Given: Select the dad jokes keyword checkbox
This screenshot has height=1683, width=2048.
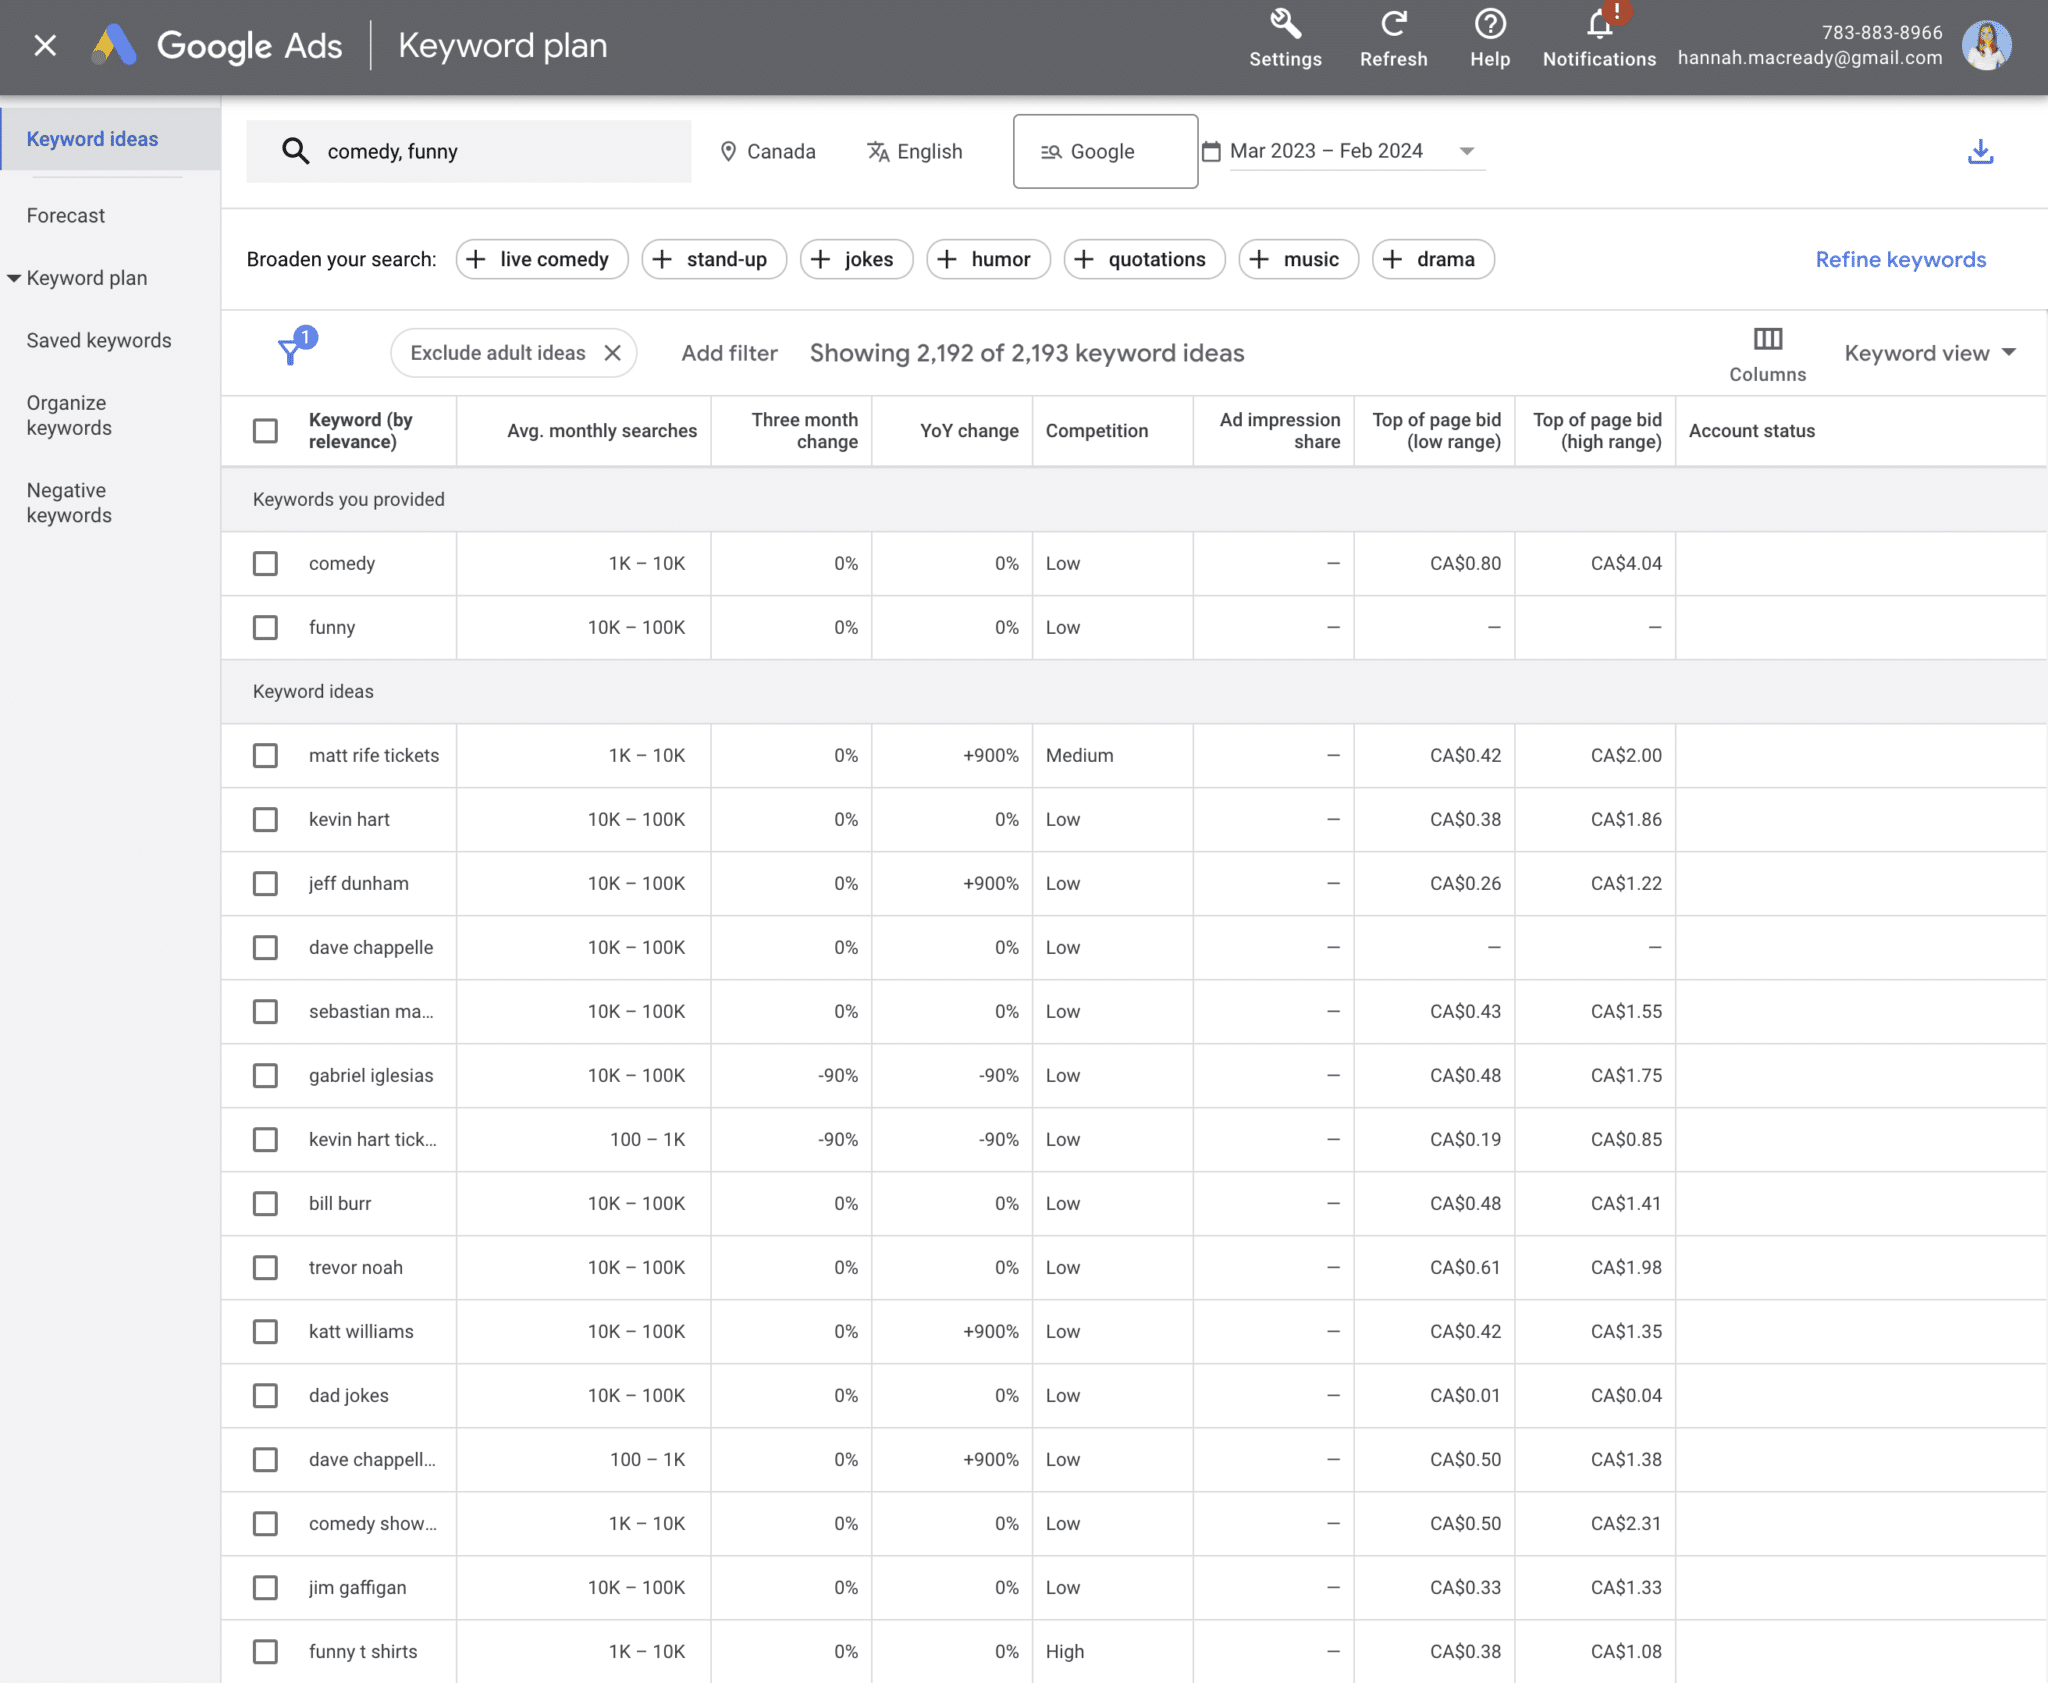Looking at the screenshot, I should (x=265, y=1396).
